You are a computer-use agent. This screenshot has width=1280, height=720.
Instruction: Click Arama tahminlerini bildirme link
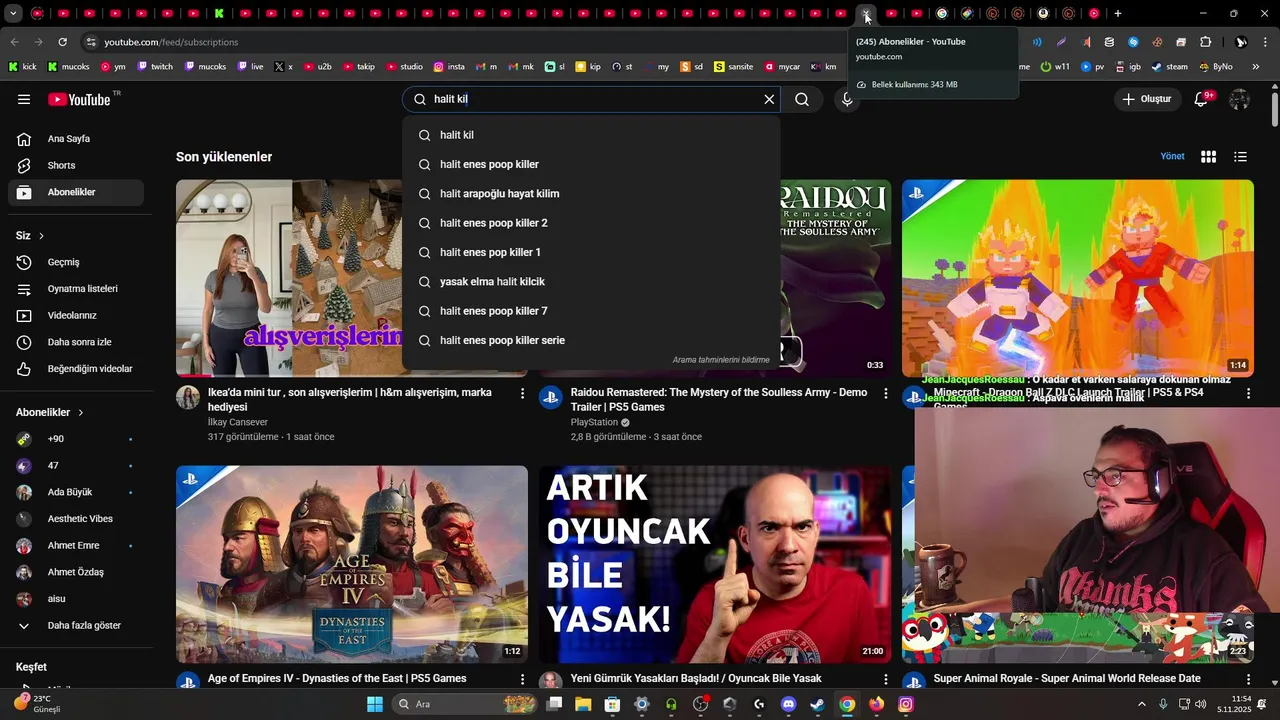(721, 360)
